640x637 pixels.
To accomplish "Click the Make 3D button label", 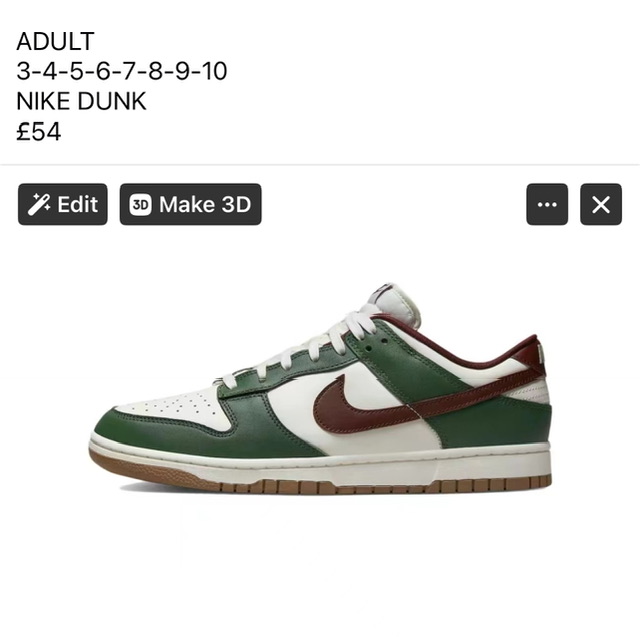I will tap(205, 204).
